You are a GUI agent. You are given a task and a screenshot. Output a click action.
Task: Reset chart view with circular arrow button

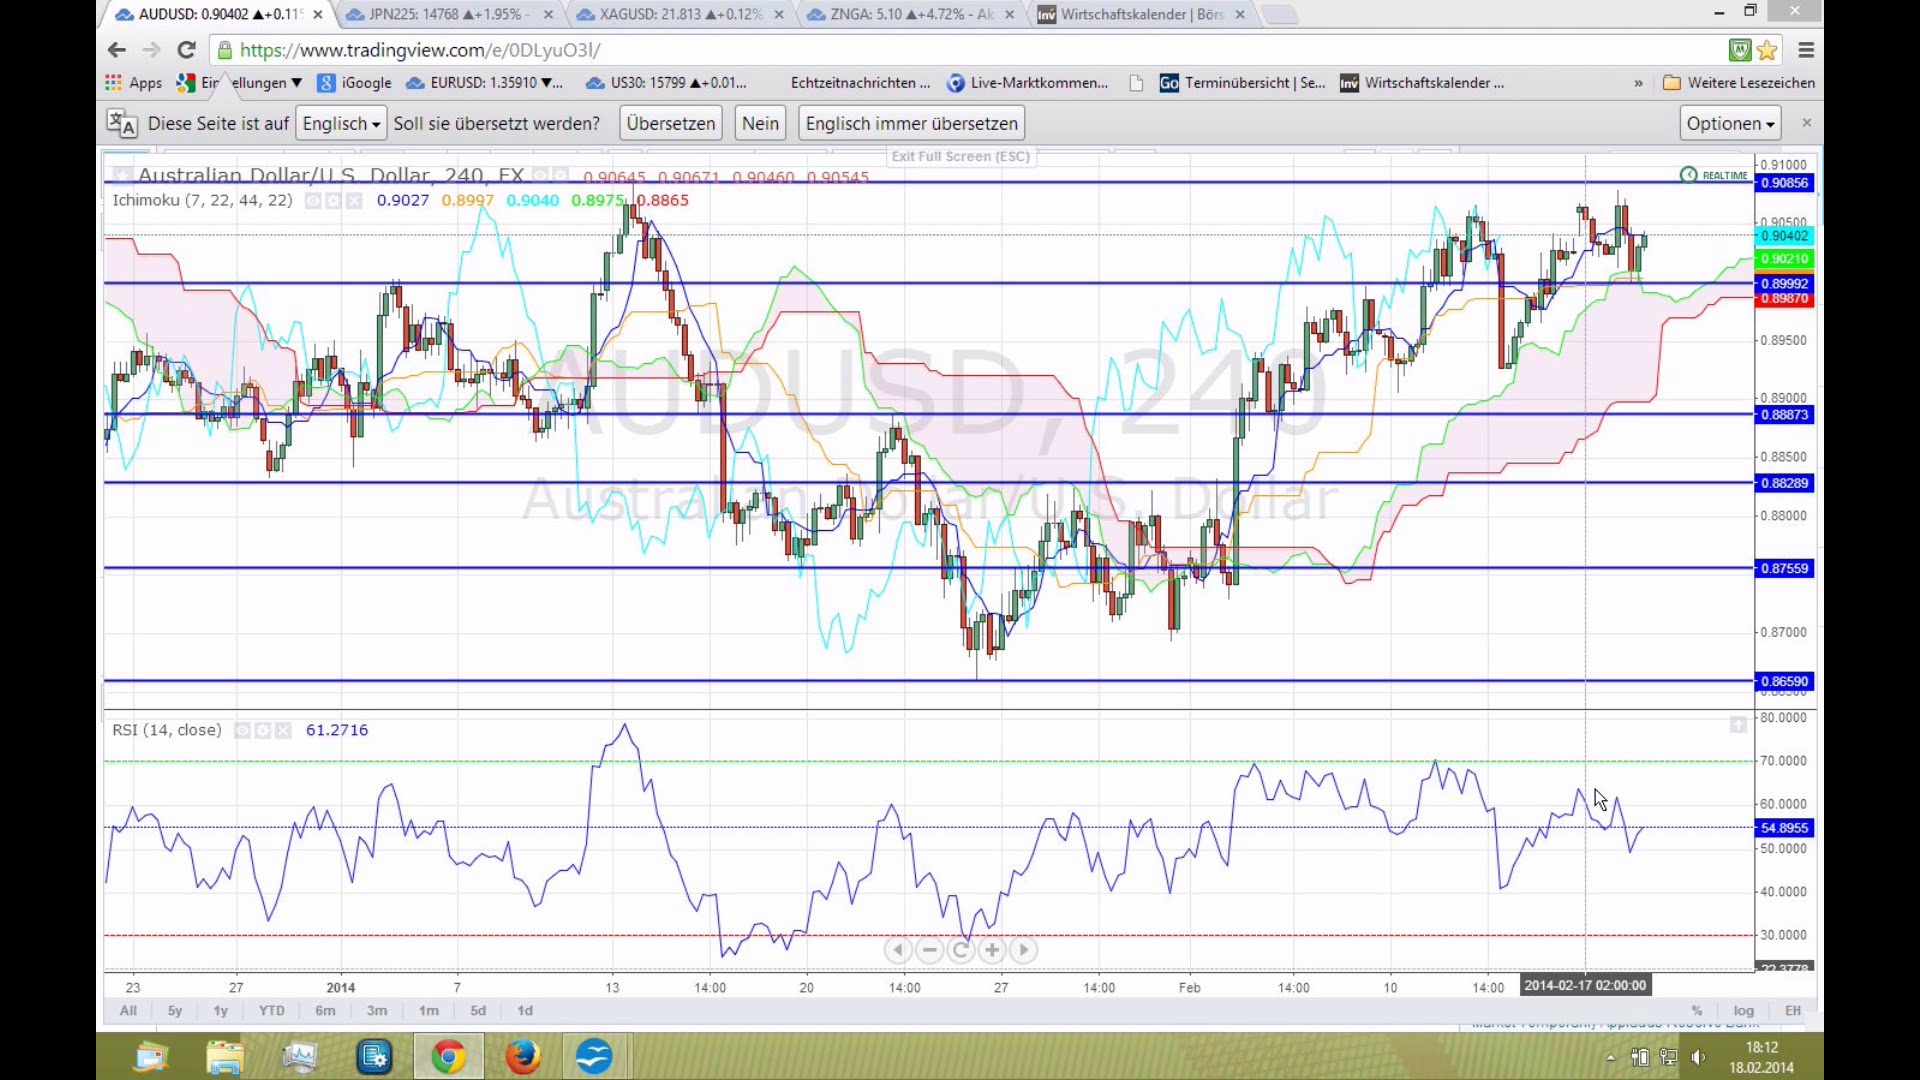[x=961, y=950]
